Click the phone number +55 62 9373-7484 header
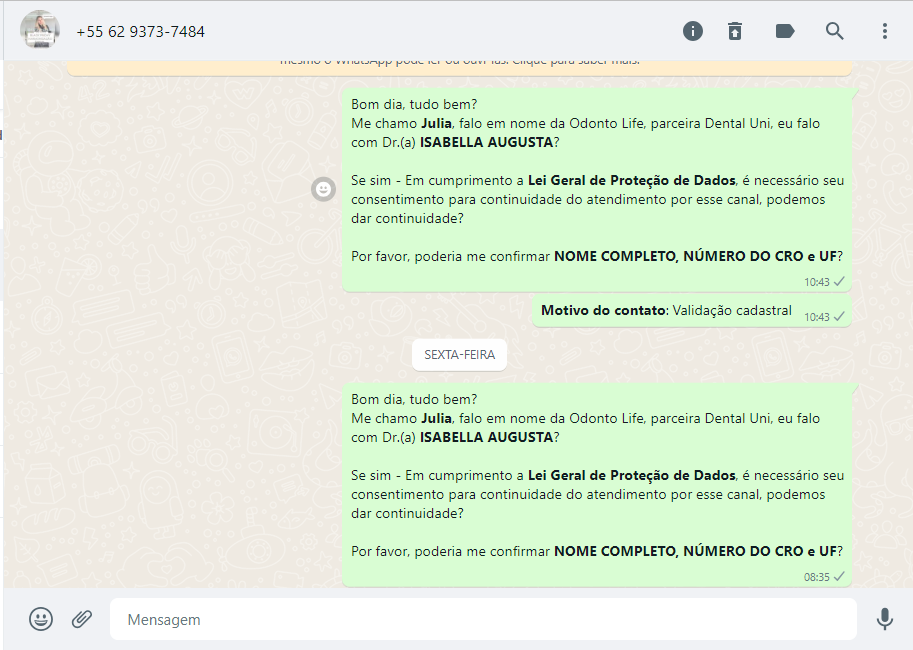Viewport: 913px width, 650px height. click(140, 31)
